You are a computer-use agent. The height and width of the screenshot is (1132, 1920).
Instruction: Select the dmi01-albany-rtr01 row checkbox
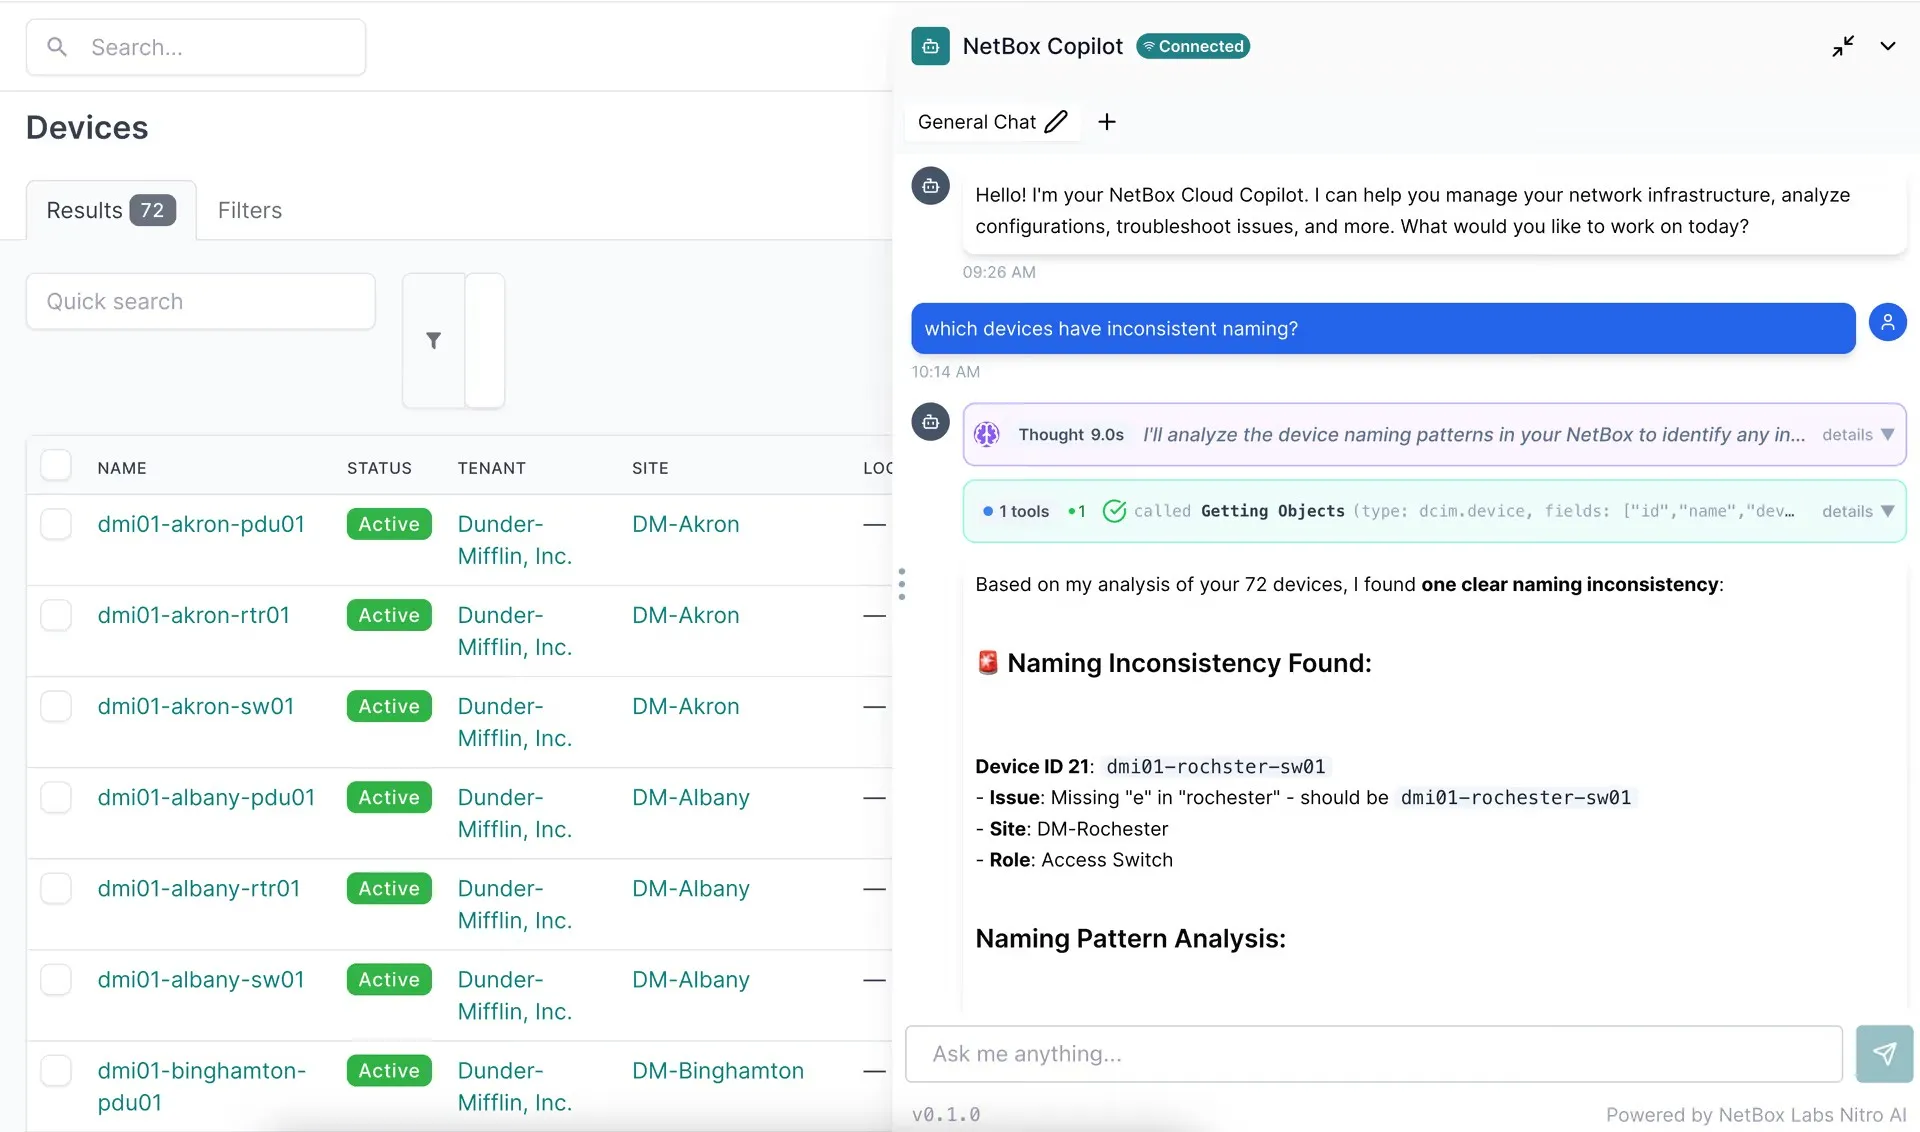[x=56, y=888]
